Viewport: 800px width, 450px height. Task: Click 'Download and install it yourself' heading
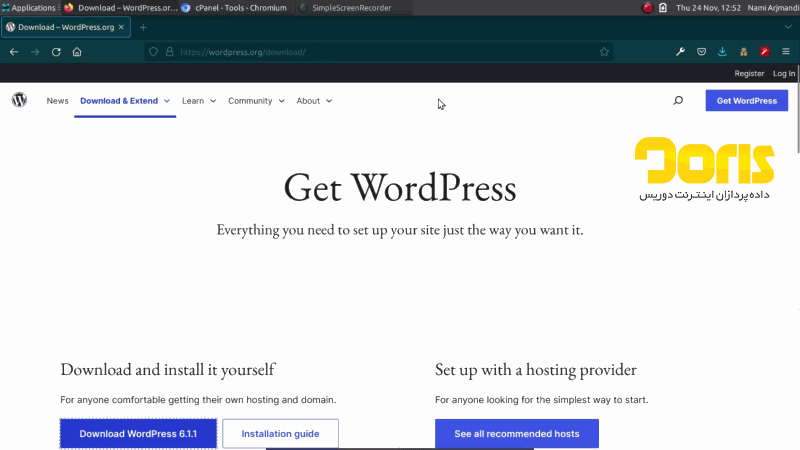[x=168, y=369]
